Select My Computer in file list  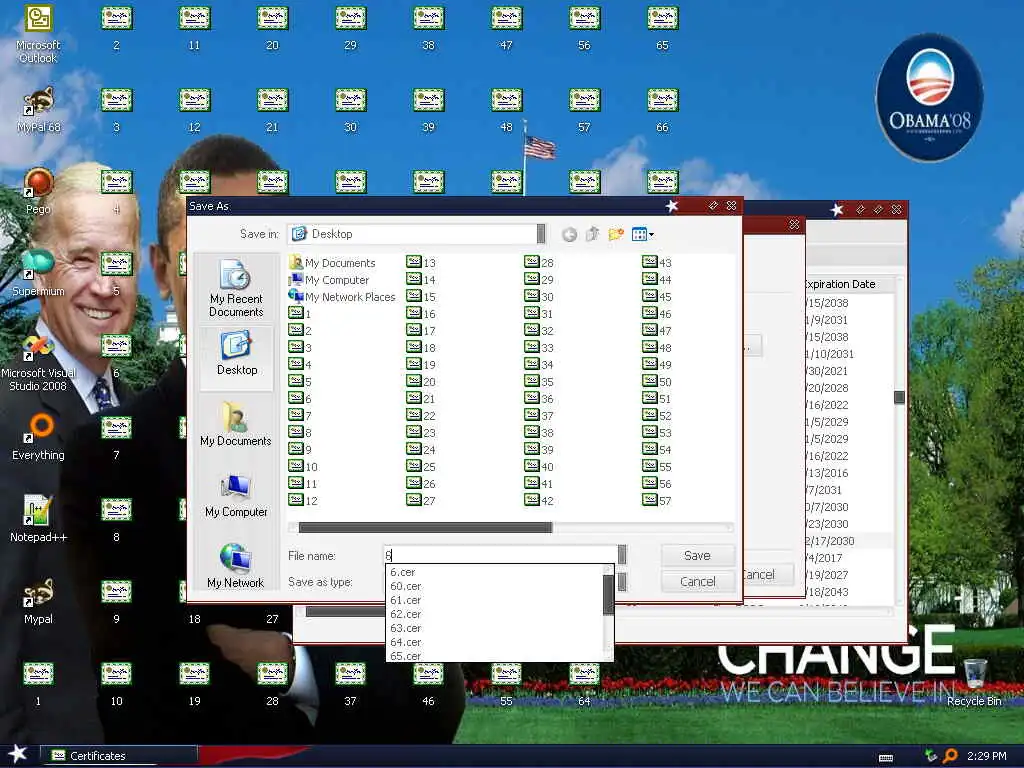click(x=329, y=280)
